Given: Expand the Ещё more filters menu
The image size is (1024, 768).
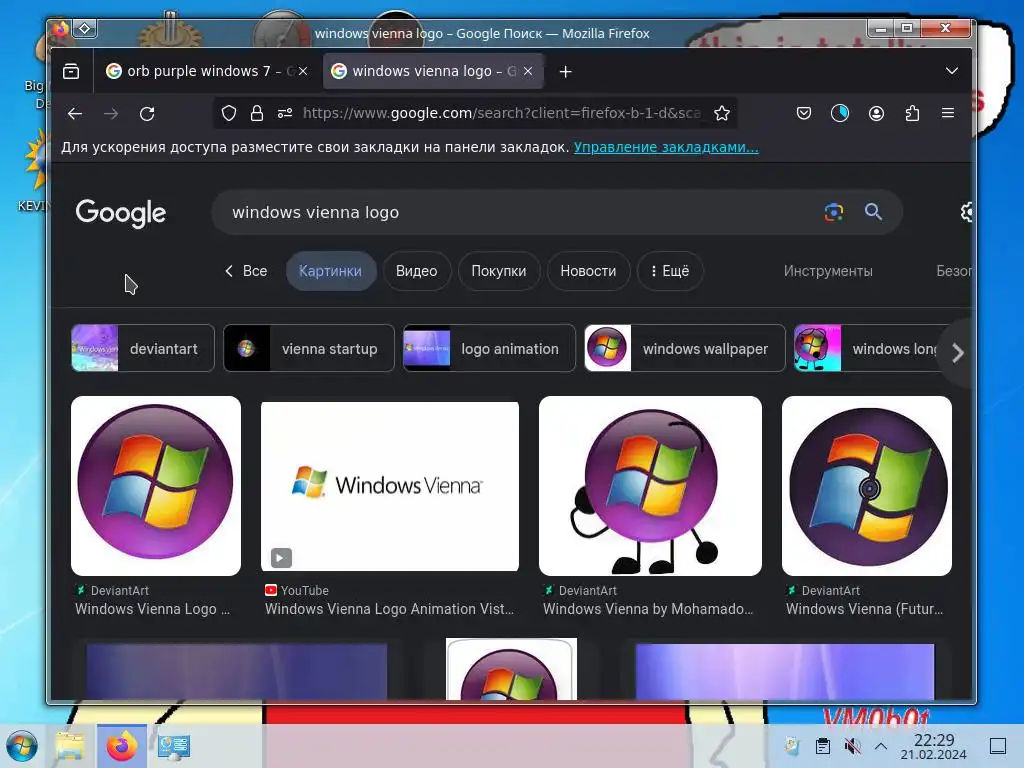Looking at the screenshot, I should 670,271.
